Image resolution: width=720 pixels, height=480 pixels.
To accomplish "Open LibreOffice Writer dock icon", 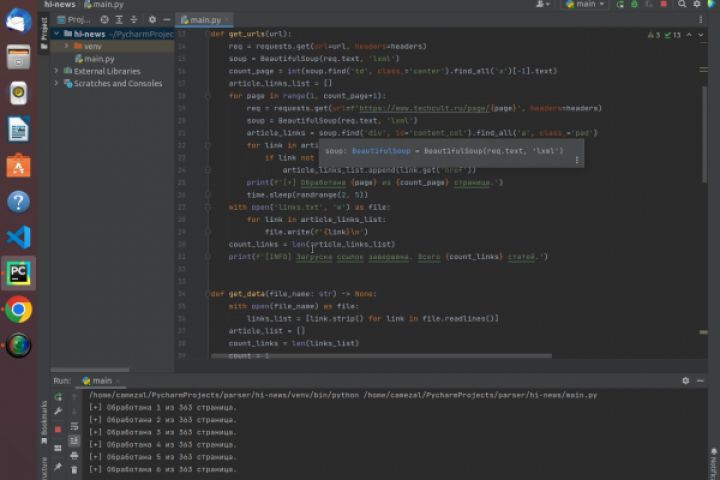I will (x=18, y=129).
